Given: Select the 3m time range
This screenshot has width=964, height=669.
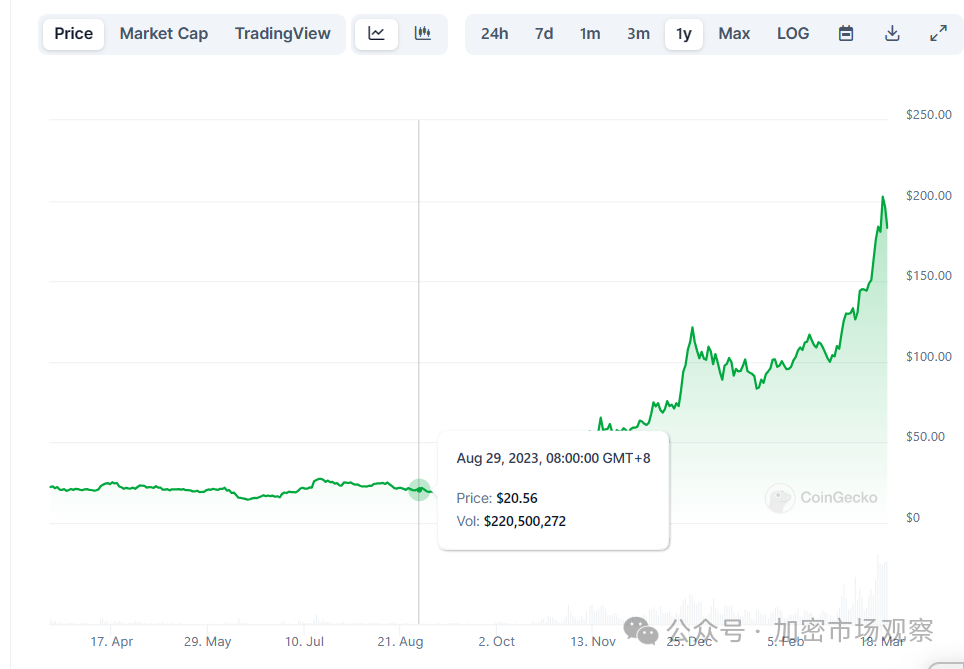Looking at the screenshot, I should (x=638, y=33).
